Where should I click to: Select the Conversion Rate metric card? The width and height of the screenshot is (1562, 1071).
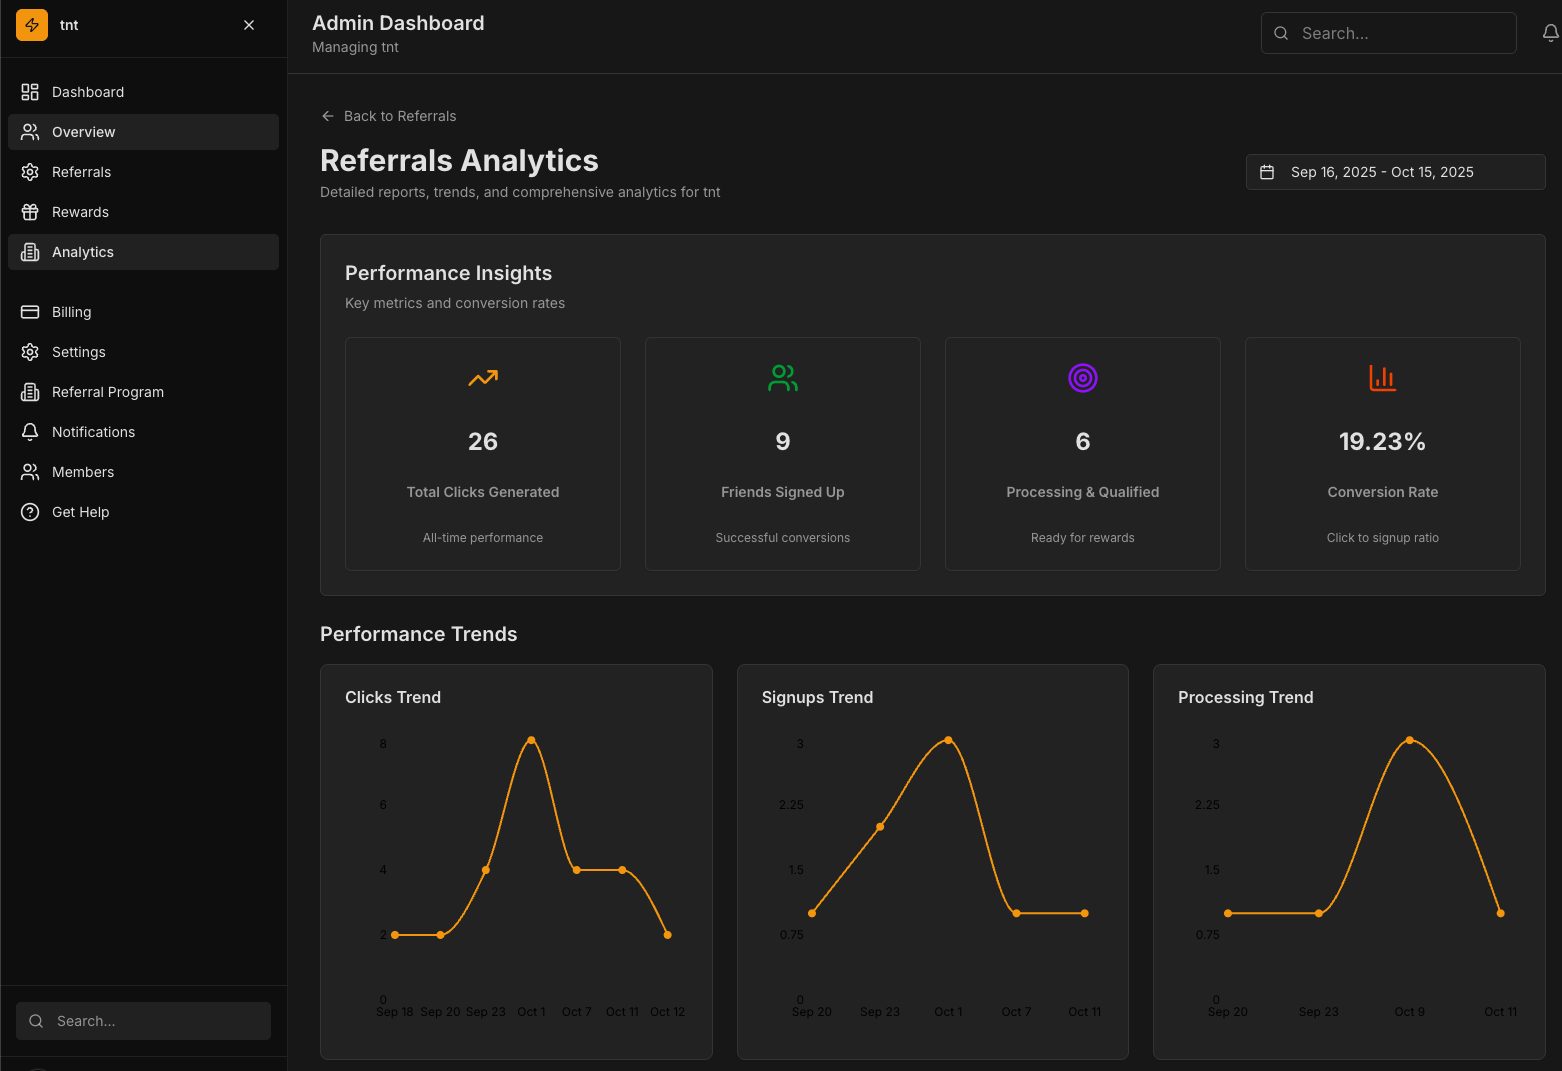(1382, 454)
